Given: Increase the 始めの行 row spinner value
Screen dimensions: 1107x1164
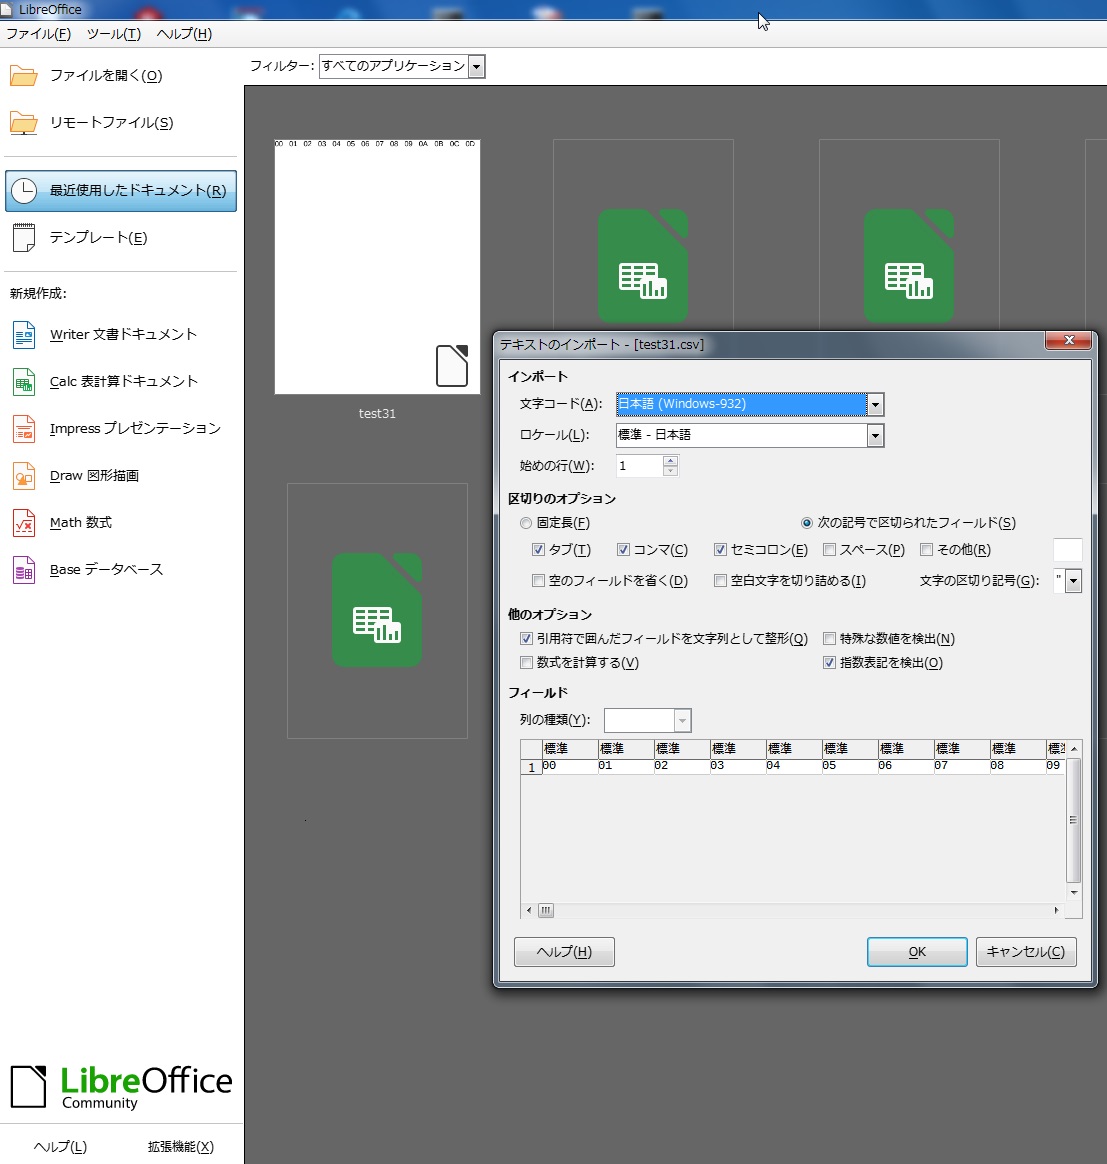Looking at the screenshot, I should tap(670, 461).
